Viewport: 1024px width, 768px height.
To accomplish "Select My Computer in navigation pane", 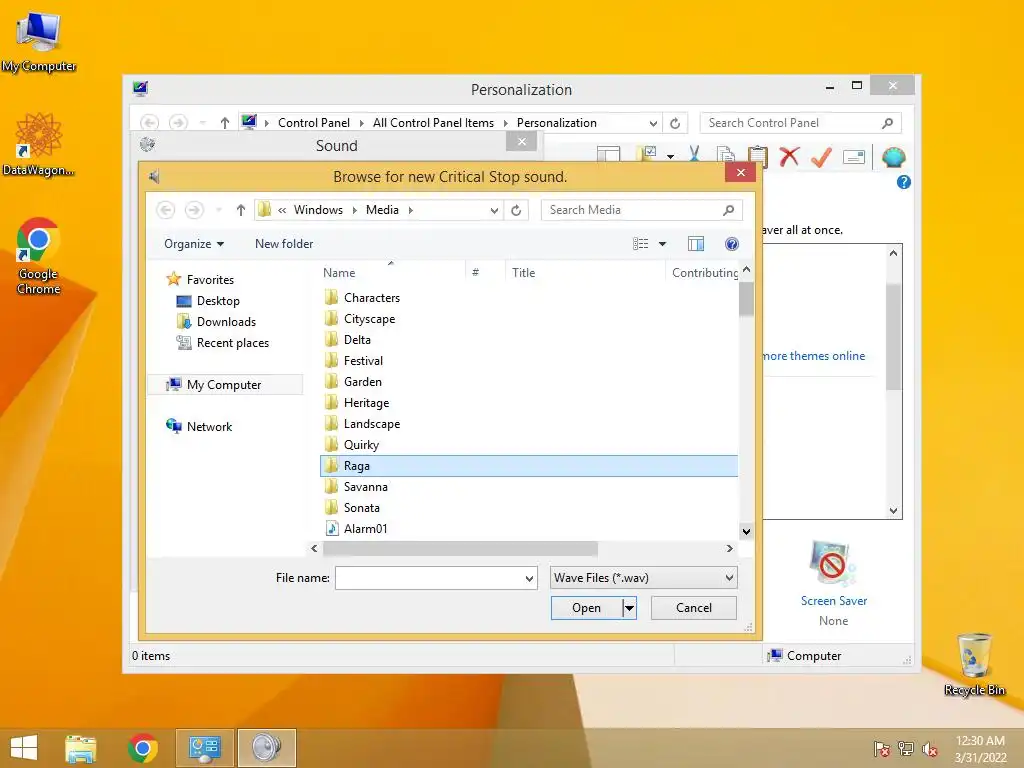I will click(226, 385).
